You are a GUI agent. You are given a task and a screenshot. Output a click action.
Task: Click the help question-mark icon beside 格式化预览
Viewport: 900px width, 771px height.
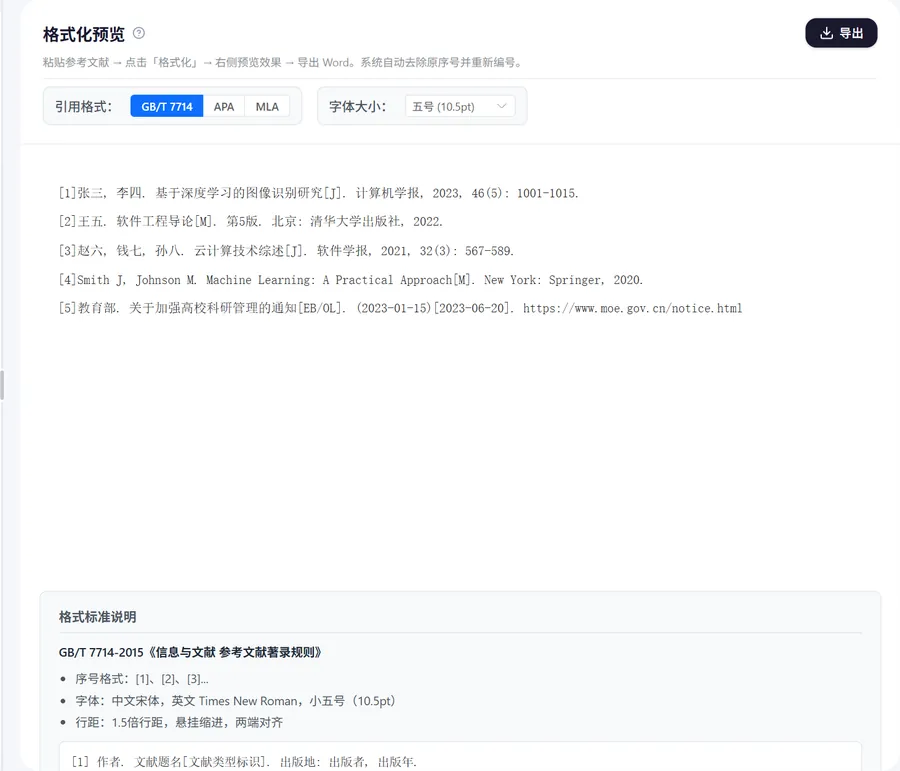coord(139,33)
